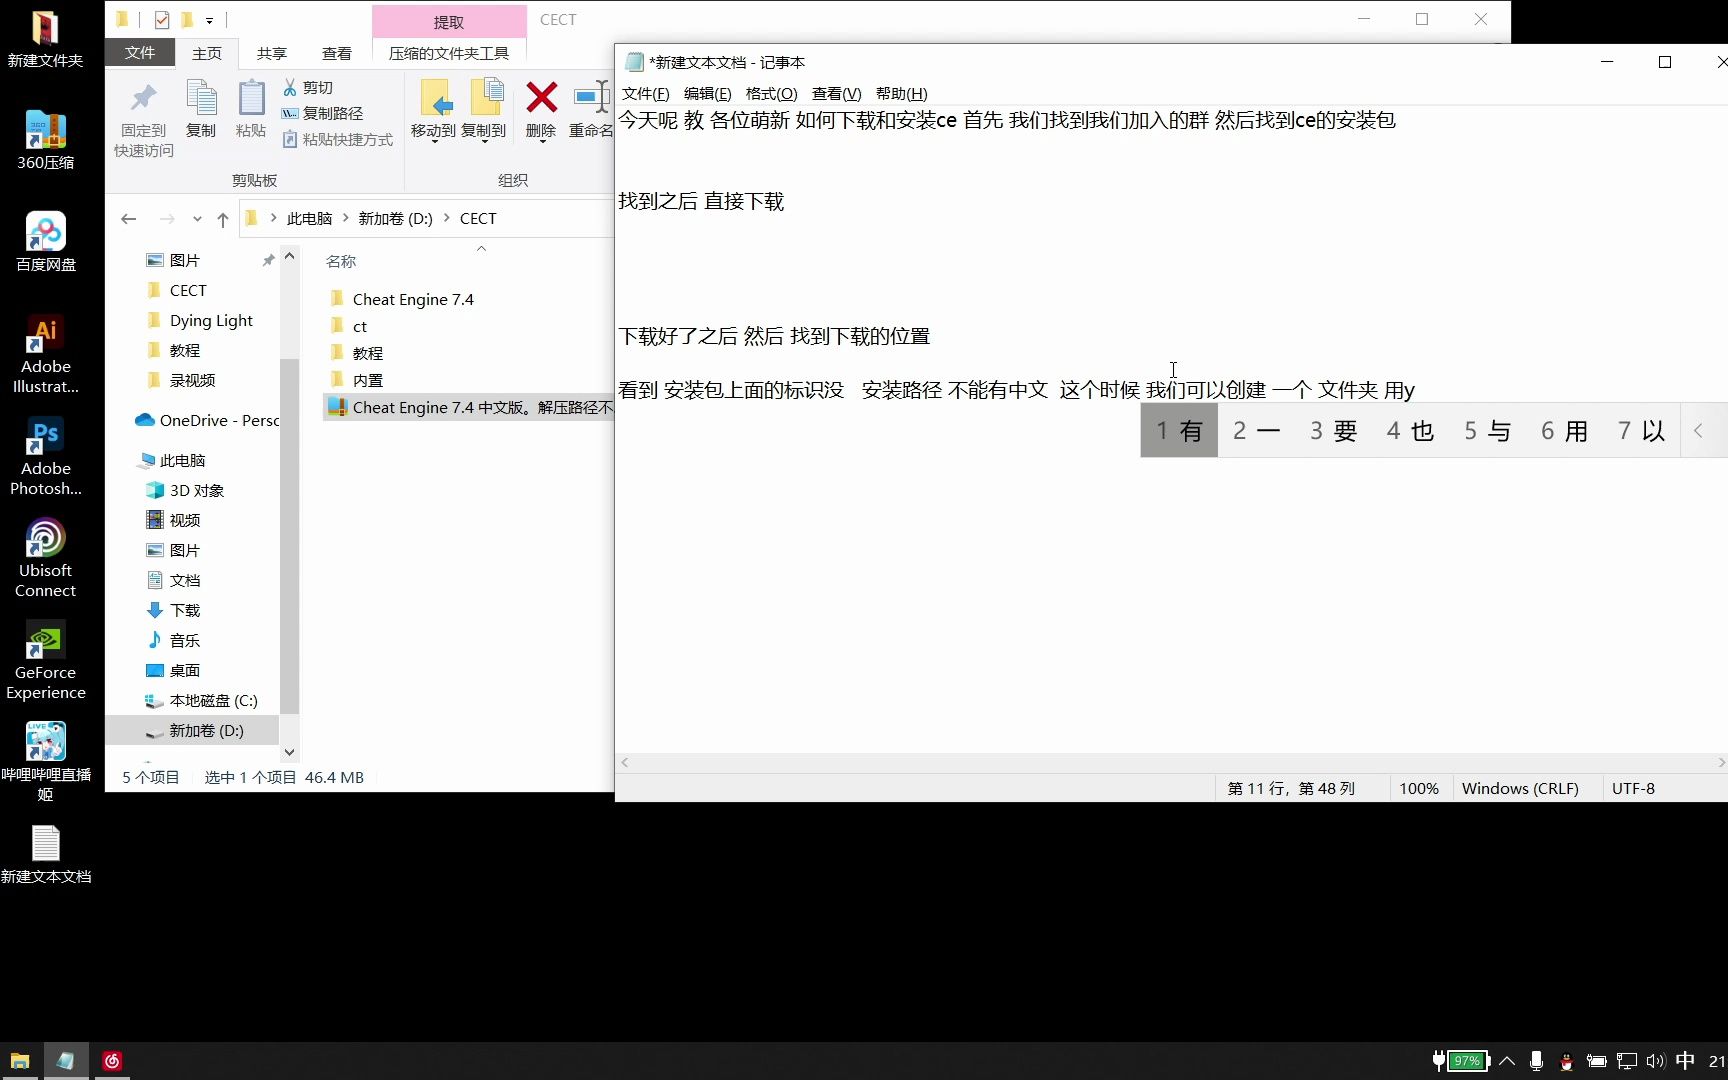Select Adobe Photoshop desktop shortcut
Viewport: 1728px width, 1080px height.
point(45,456)
